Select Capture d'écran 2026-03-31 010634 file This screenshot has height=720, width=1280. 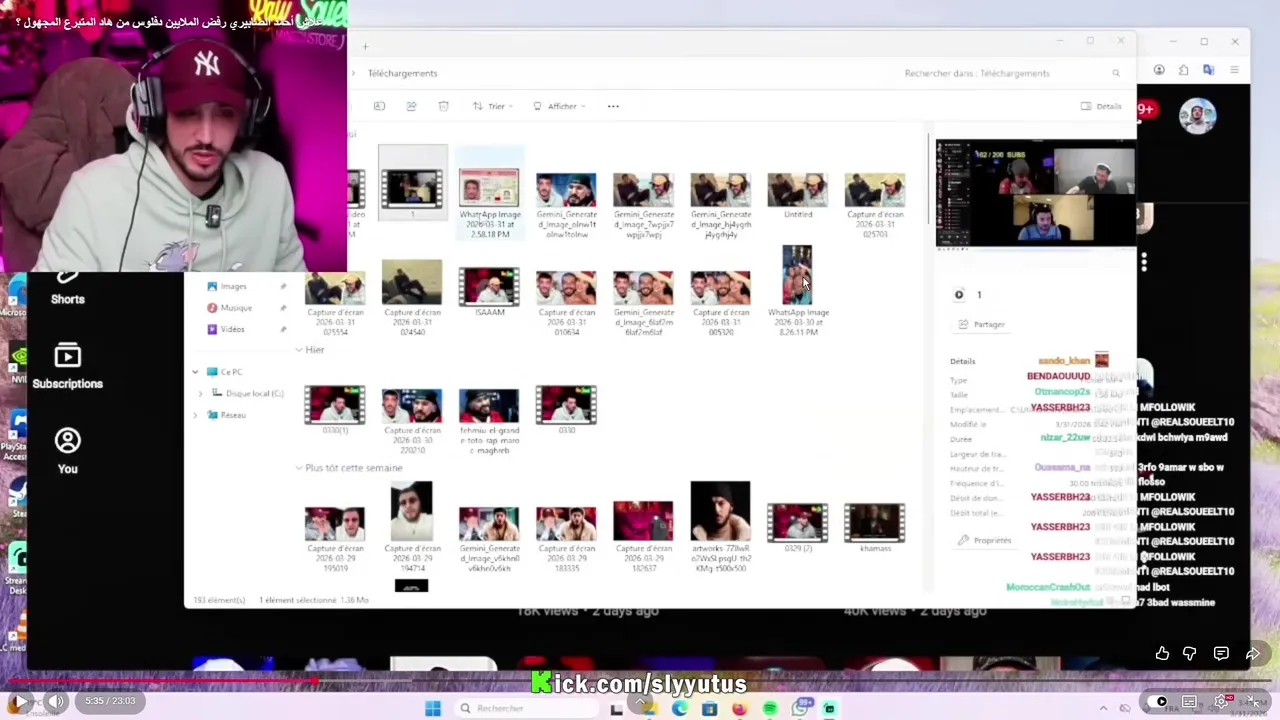click(566, 302)
